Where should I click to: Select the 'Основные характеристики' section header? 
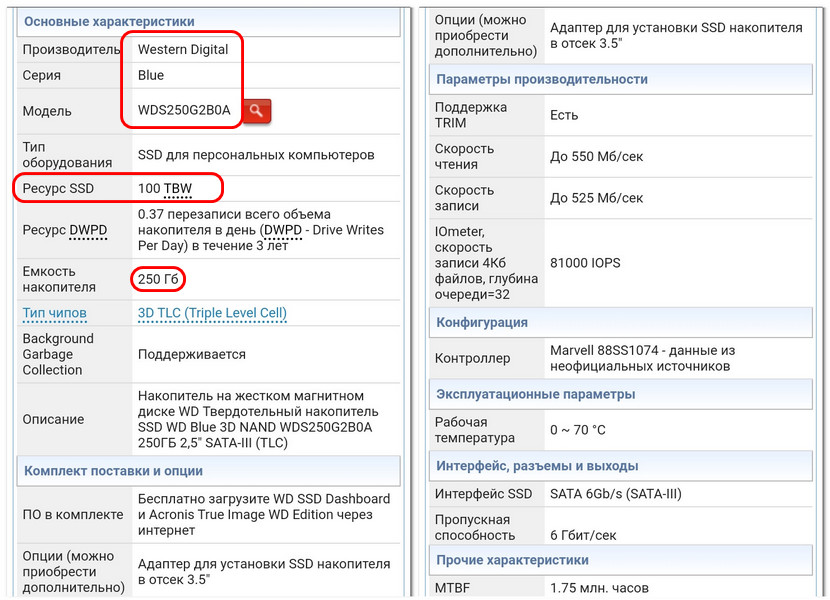(x=209, y=22)
